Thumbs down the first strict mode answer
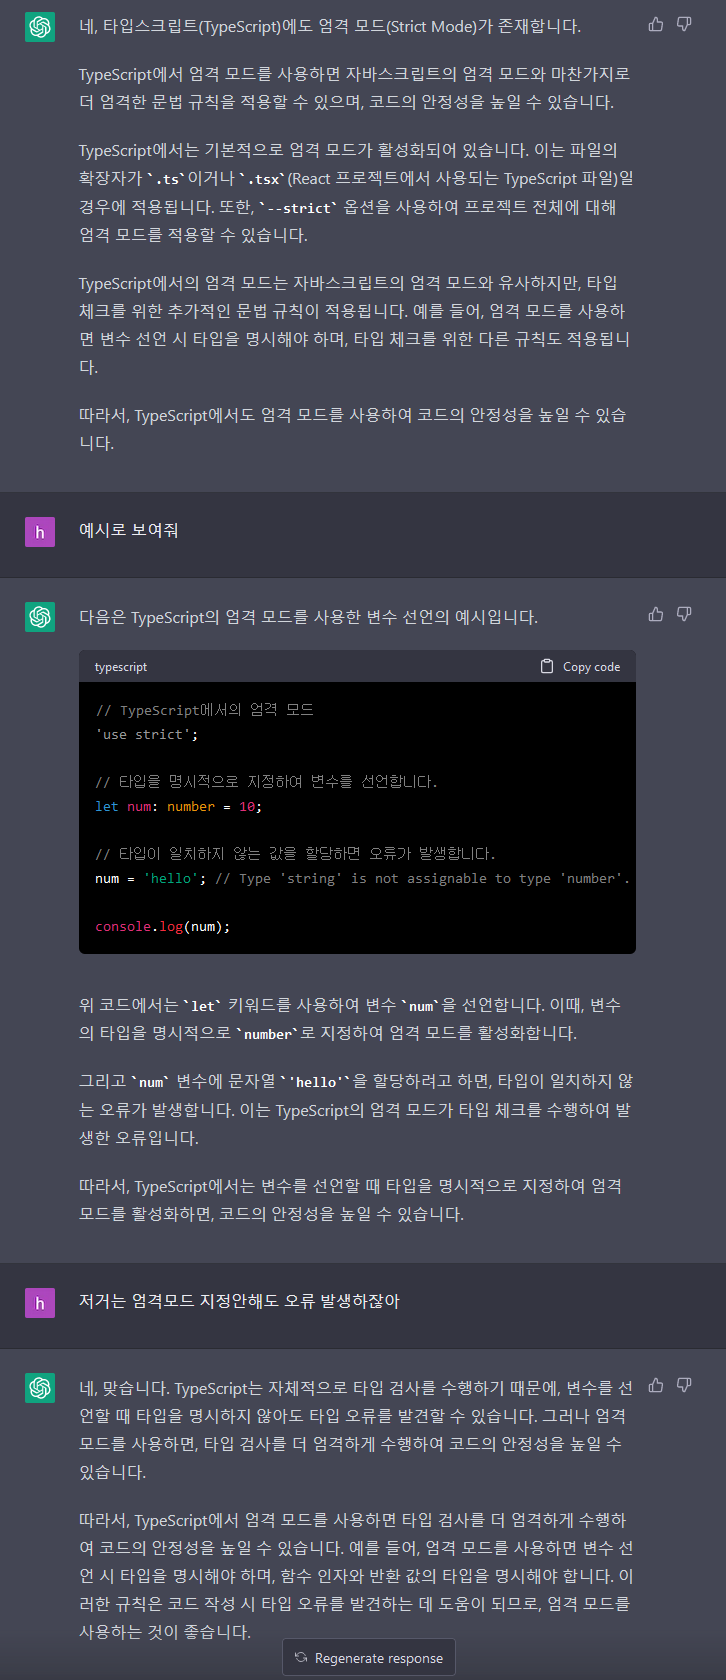726x1680 pixels. (684, 24)
